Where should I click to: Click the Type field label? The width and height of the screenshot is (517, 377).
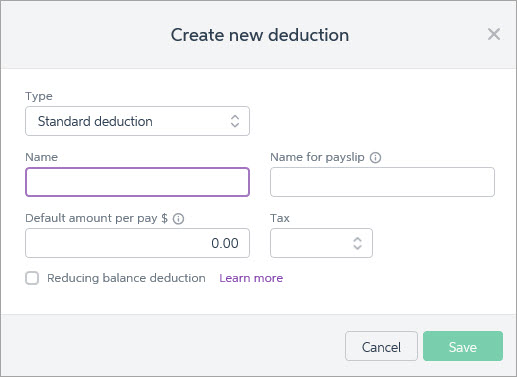pyautogui.click(x=39, y=96)
